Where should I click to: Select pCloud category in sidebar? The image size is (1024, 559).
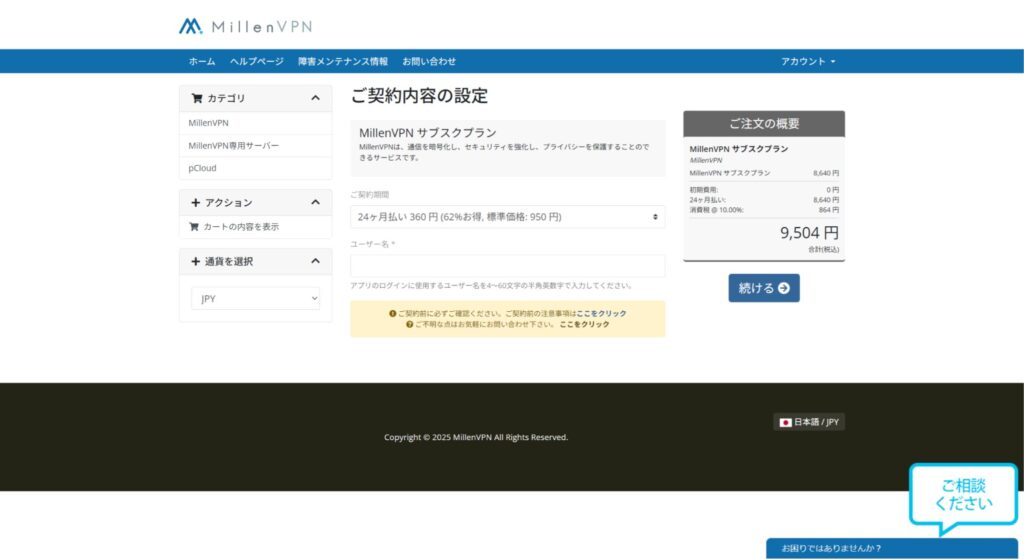click(255, 168)
